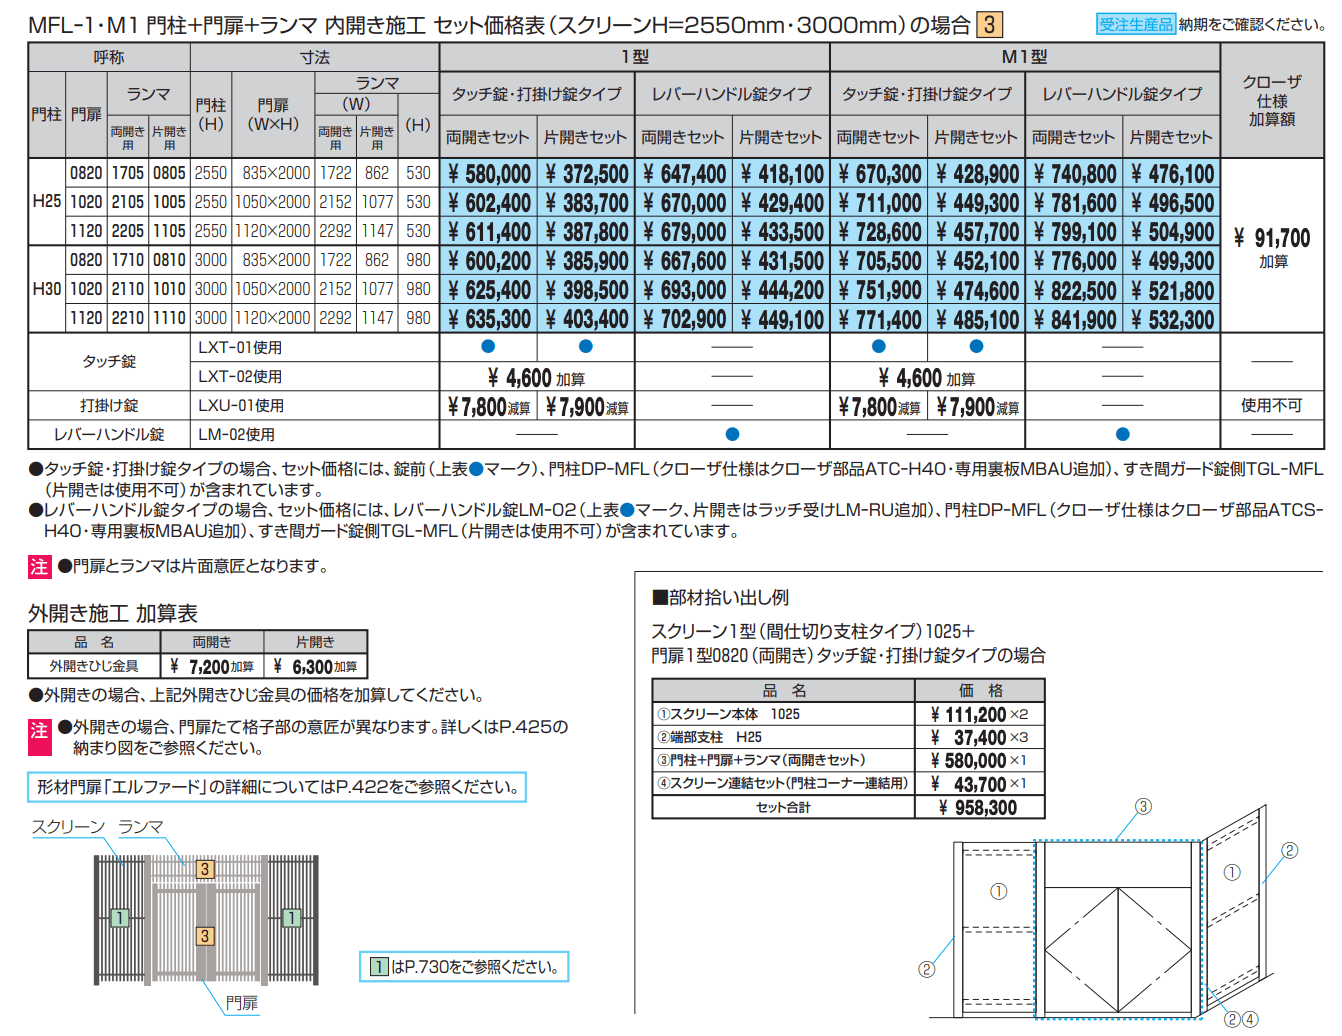Click the 部材拾い出し例 heading
Screen dimensions: 1342x1036
pyautogui.click(x=720, y=598)
